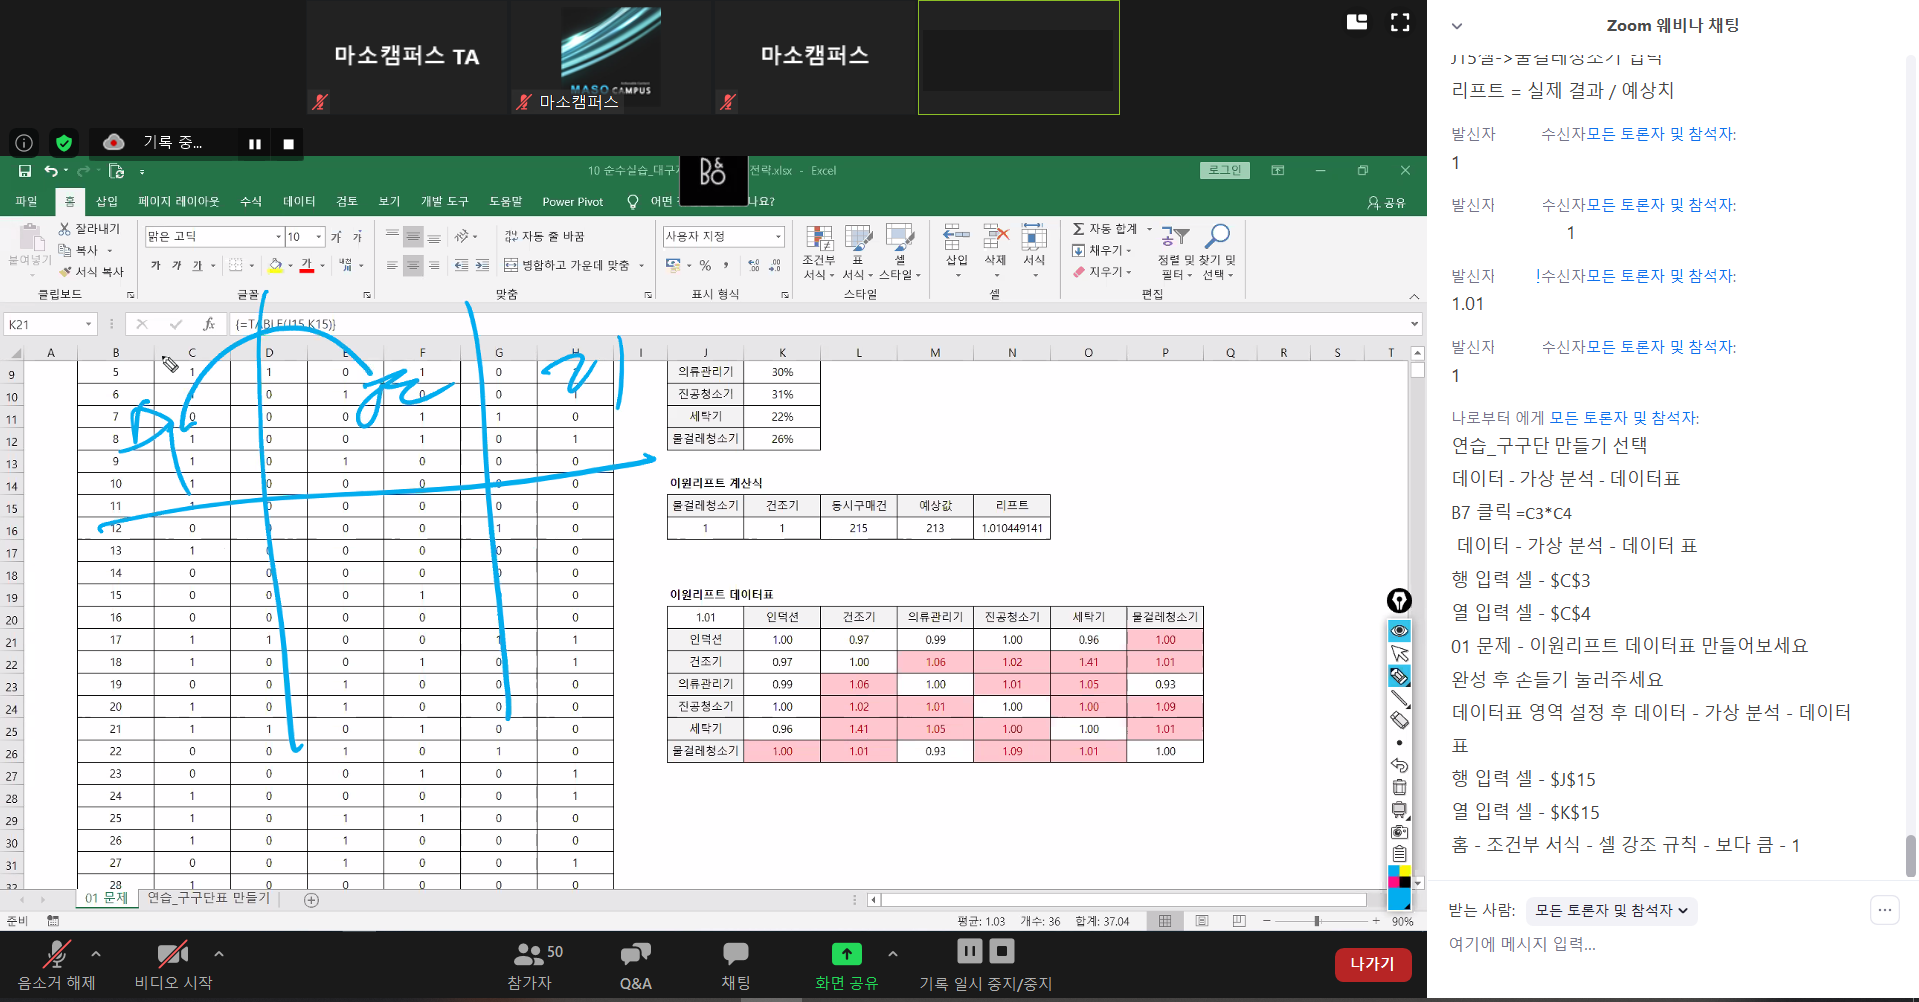
Task: Expand the 사용자 지정 number format dropdown
Action: coord(778,237)
